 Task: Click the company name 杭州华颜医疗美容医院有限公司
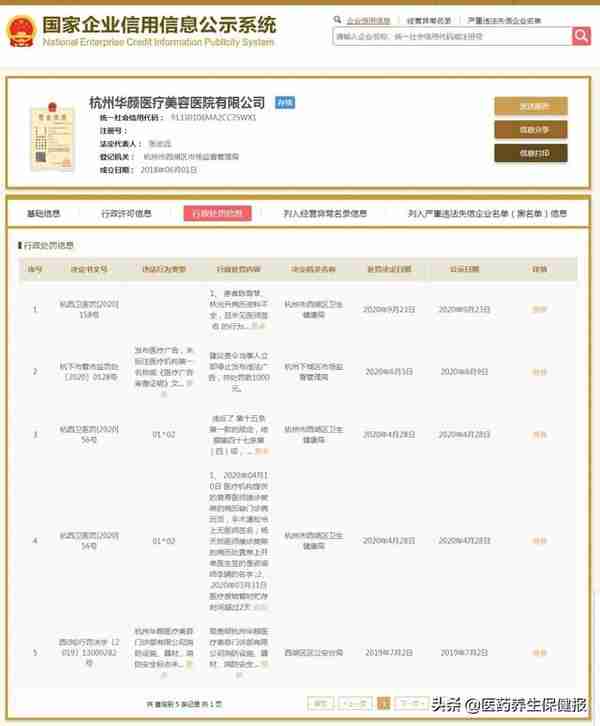[177, 102]
